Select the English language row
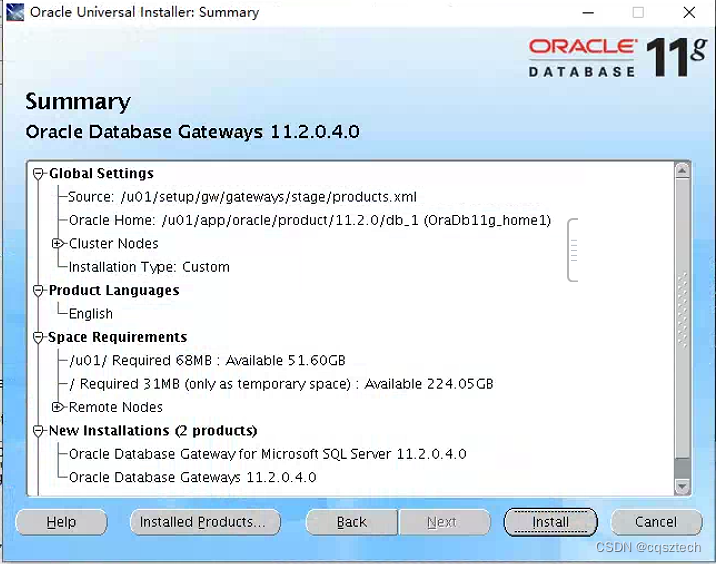This screenshot has height=564, width=716. point(90,314)
